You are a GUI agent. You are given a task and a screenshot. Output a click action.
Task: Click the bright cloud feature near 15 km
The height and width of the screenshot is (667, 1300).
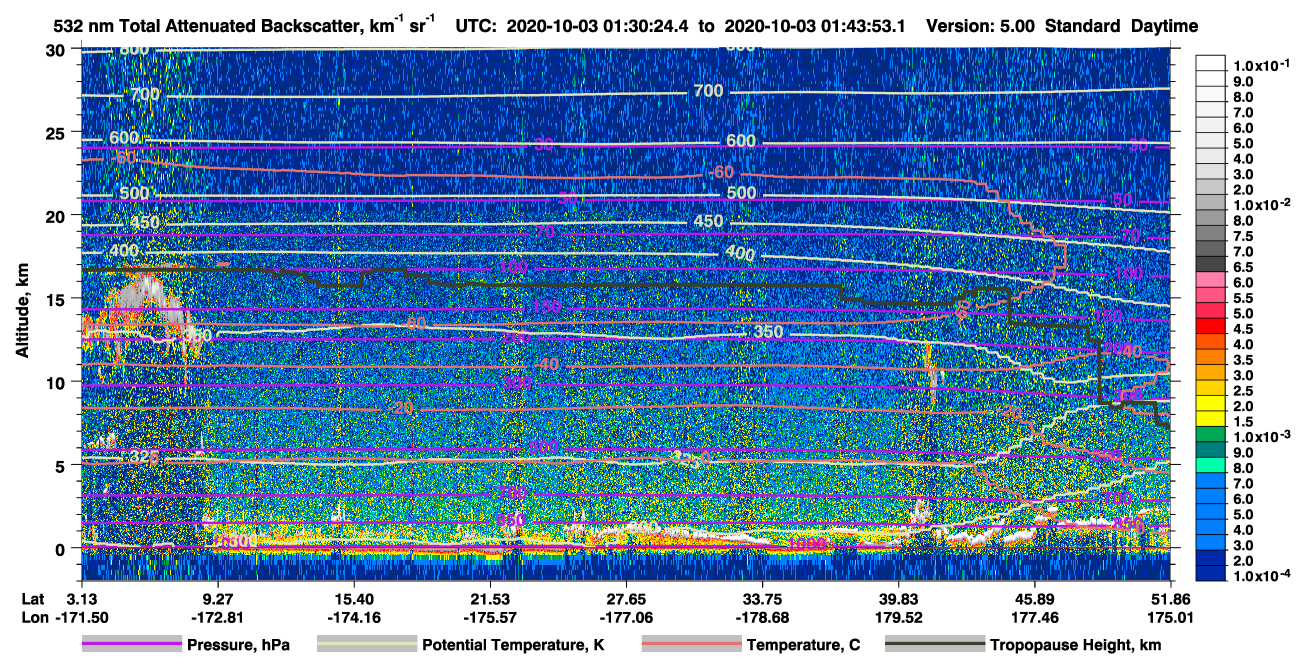147,293
